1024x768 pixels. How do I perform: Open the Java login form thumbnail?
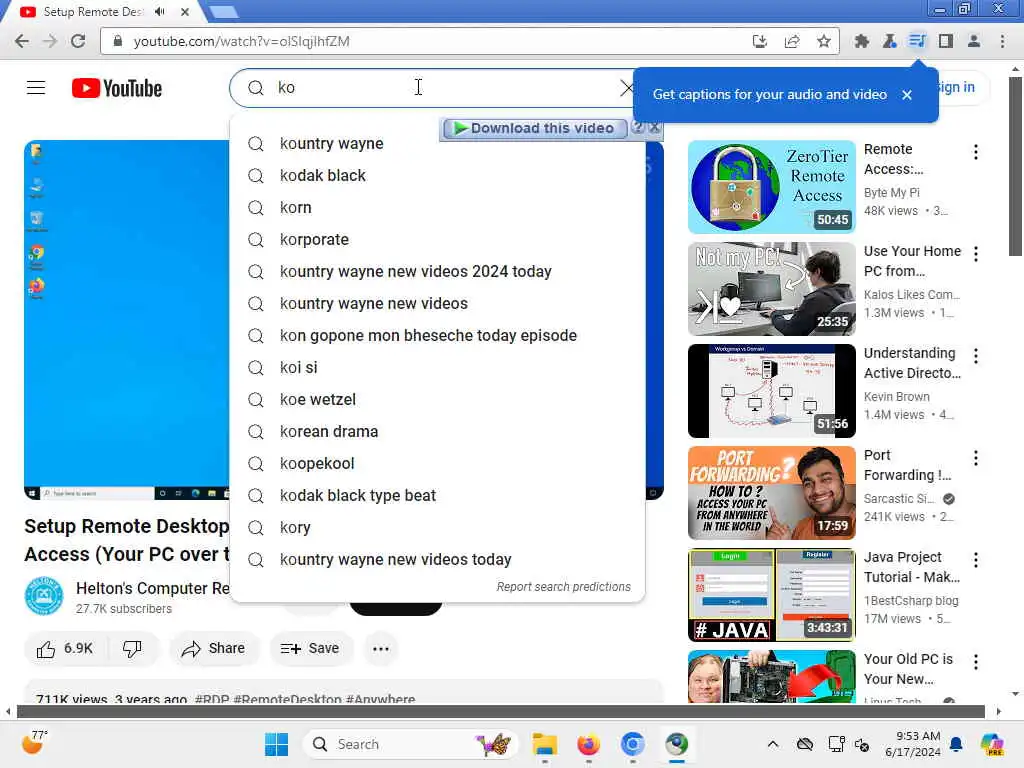click(771, 594)
